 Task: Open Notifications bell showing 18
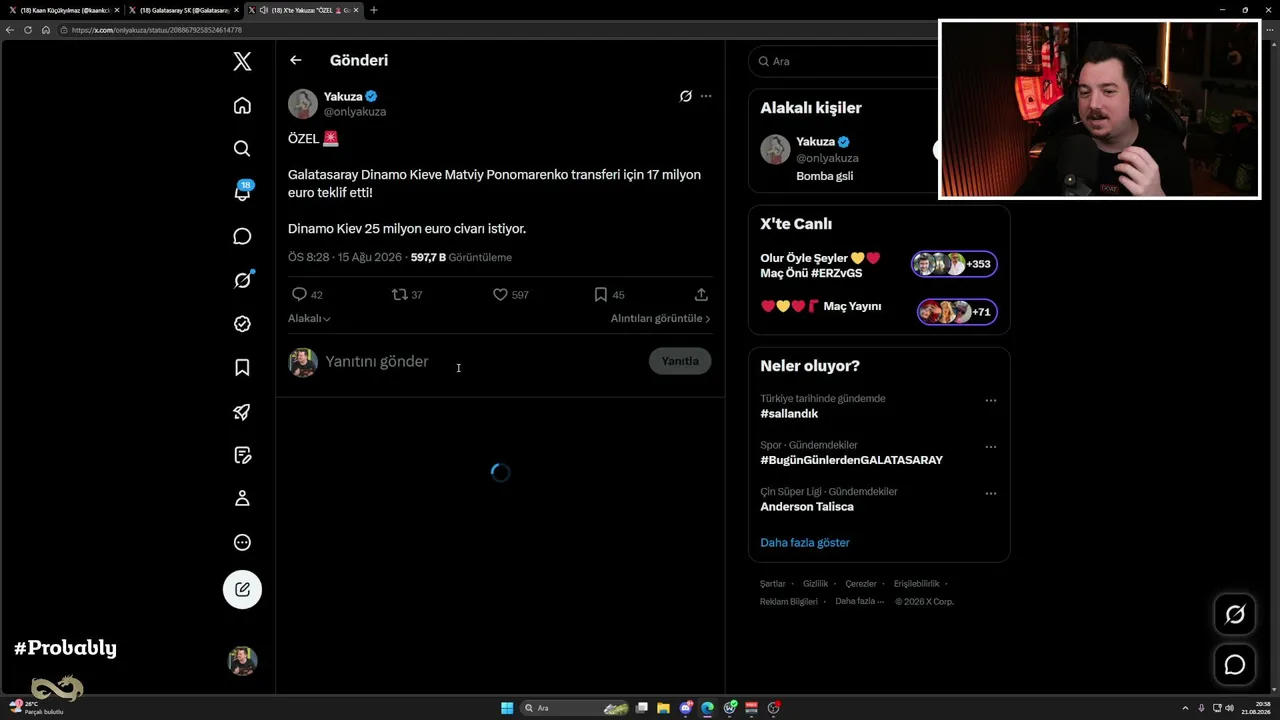coord(242,192)
